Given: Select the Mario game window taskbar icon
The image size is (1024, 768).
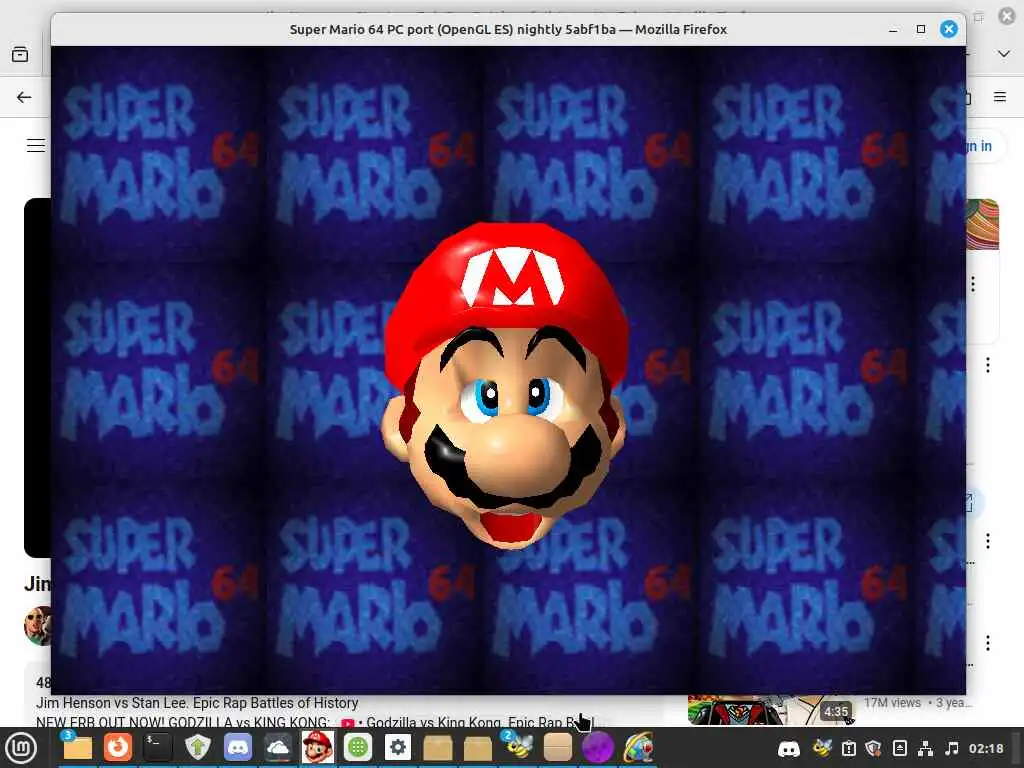Looking at the screenshot, I should 317,747.
